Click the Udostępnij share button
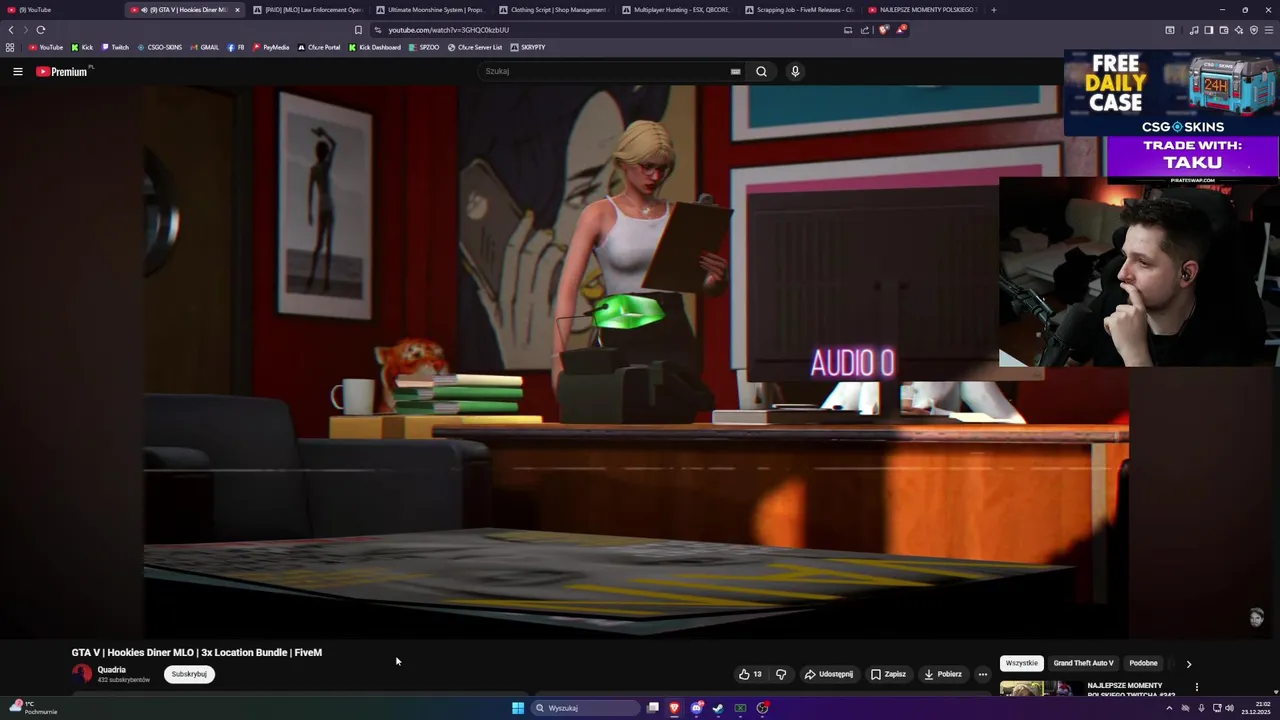 click(829, 674)
